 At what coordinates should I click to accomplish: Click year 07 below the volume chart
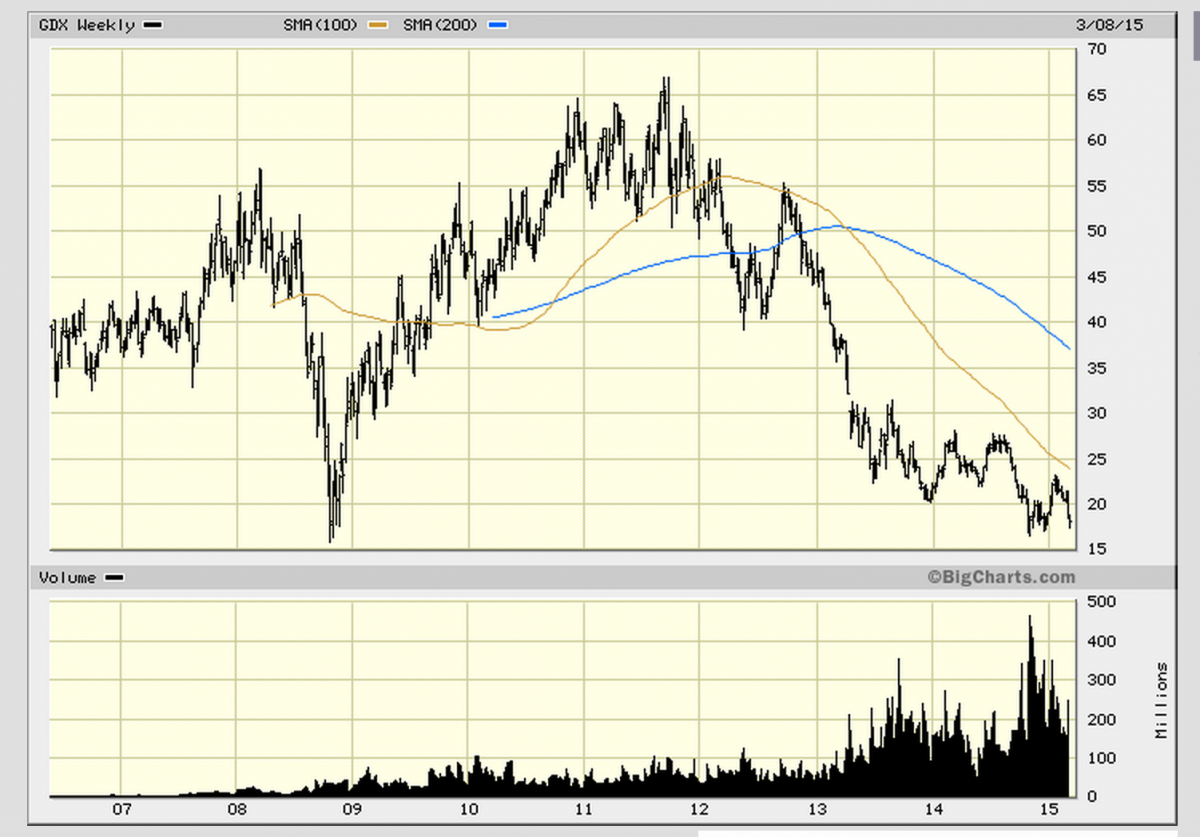121,808
